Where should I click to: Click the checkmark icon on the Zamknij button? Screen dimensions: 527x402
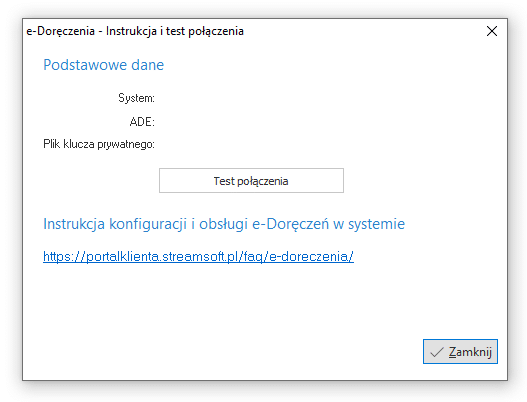point(437,352)
